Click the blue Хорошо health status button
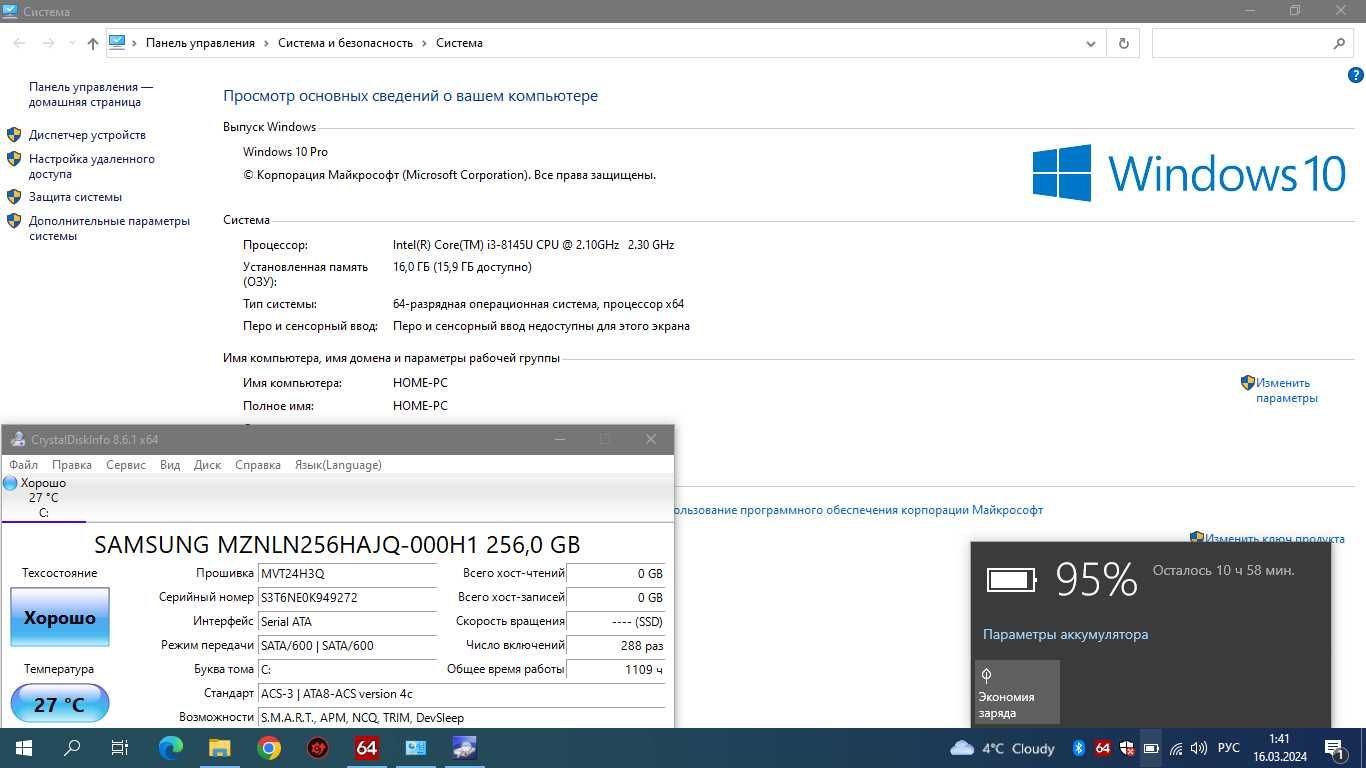The image size is (1366, 768). click(60, 617)
